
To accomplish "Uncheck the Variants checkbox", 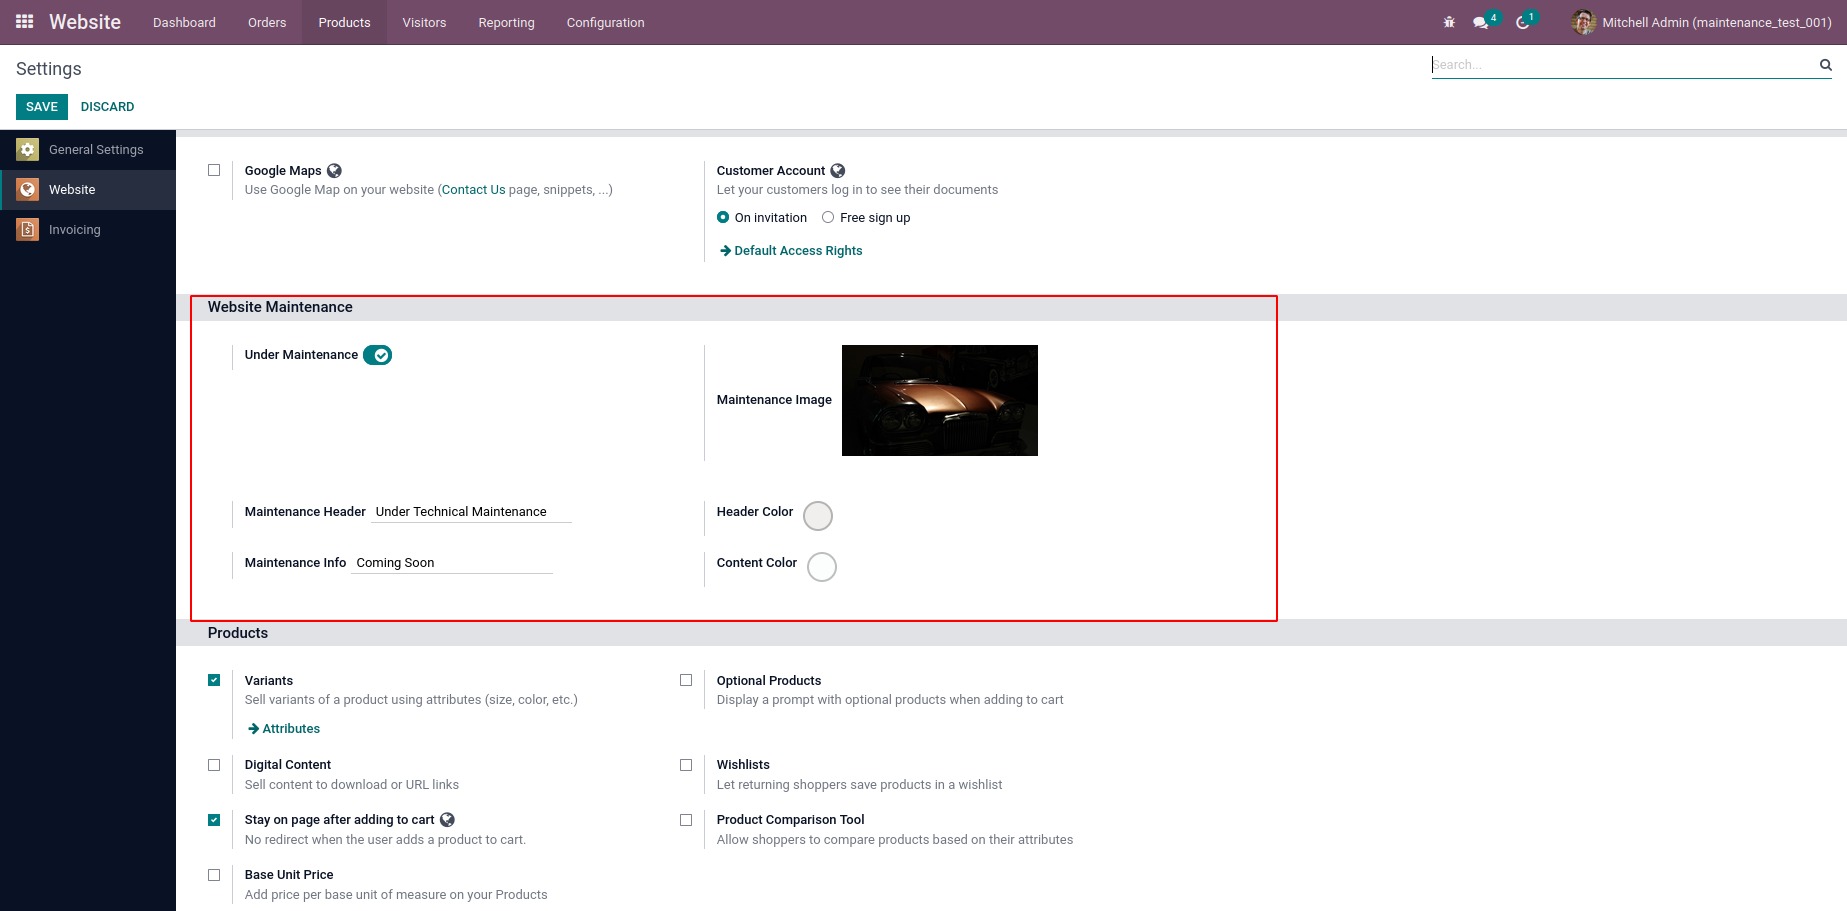I will click(214, 680).
